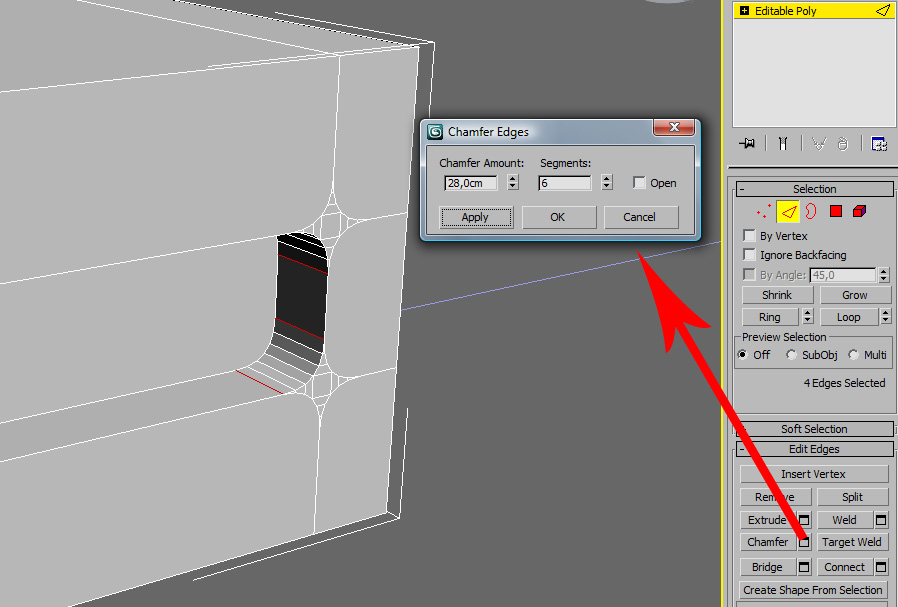Adjust Ring spinner arrows
Screen dimensions: 898x607
[808, 317]
